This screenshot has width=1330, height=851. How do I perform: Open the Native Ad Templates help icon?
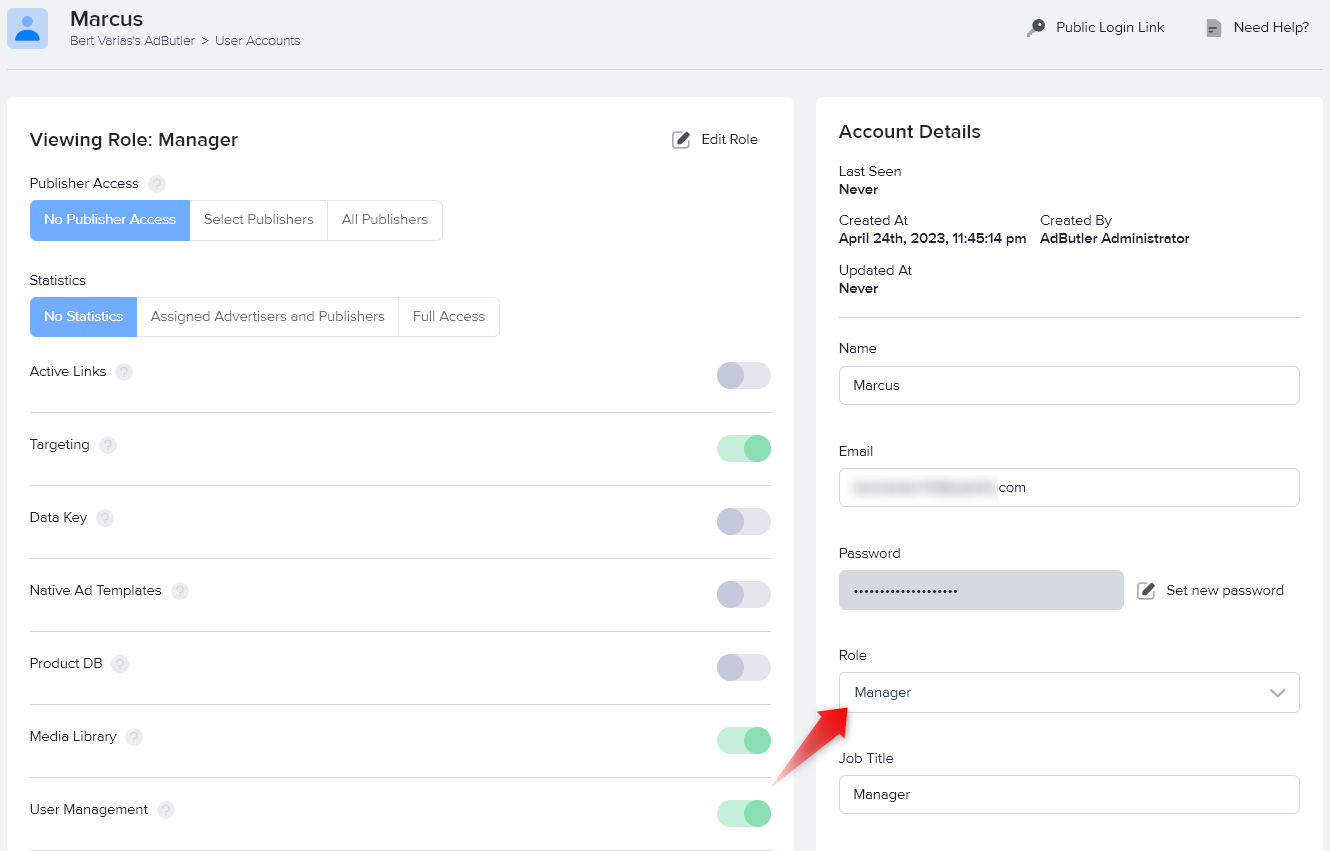[180, 591]
